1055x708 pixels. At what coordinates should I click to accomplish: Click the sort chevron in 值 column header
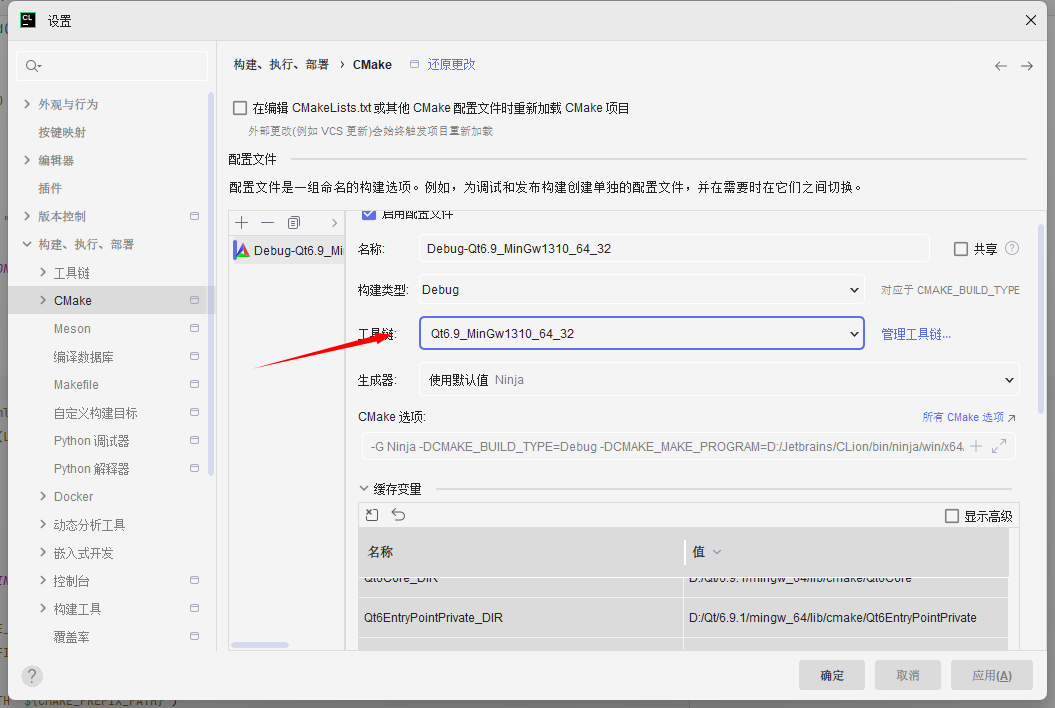click(717, 552)
